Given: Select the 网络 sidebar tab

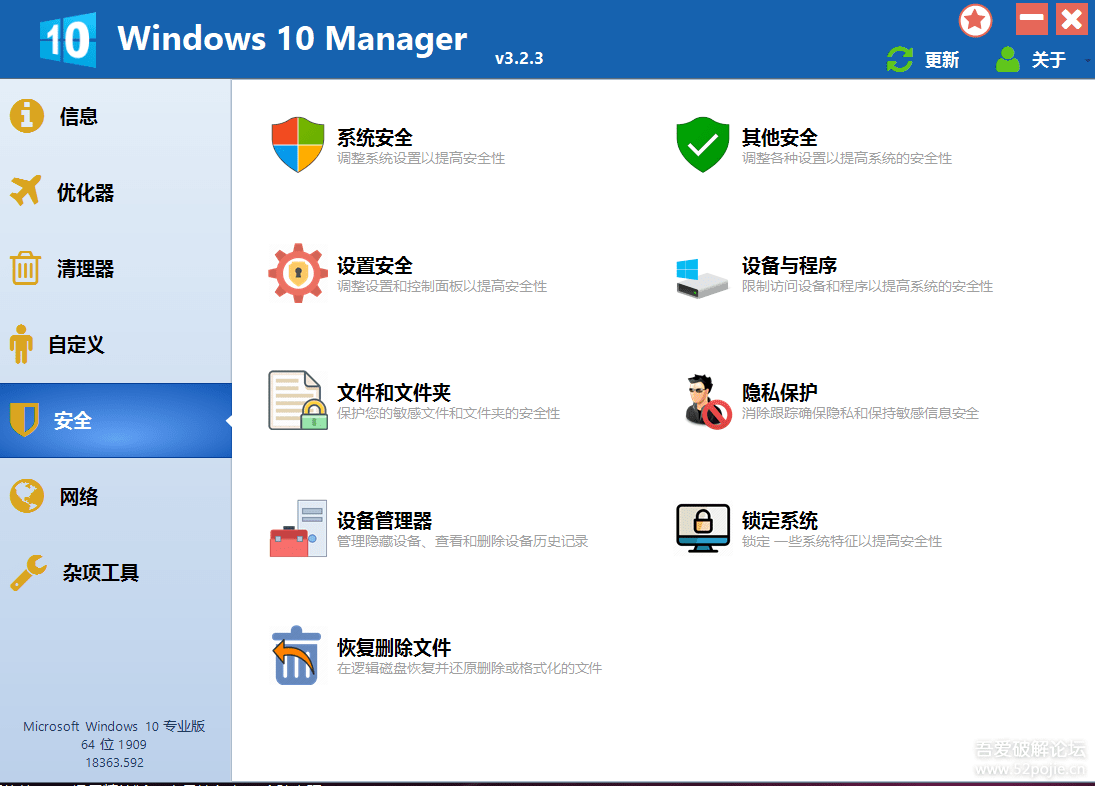Looking at the screenshot, I should click(116, 496).
